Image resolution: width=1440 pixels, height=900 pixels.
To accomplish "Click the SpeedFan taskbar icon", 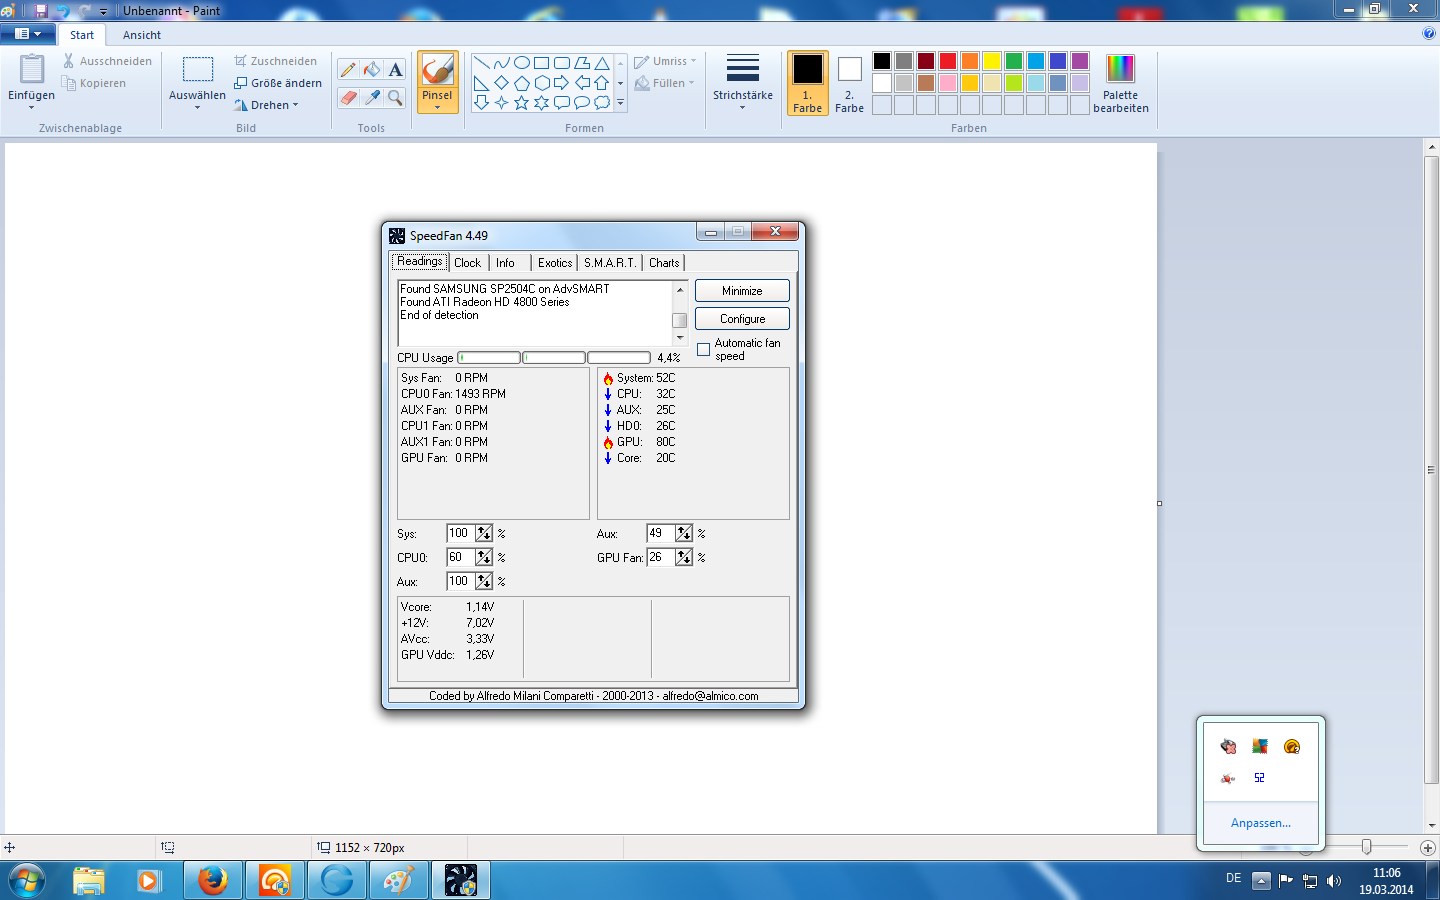I will pyautogui.click(x=461, y=880).
